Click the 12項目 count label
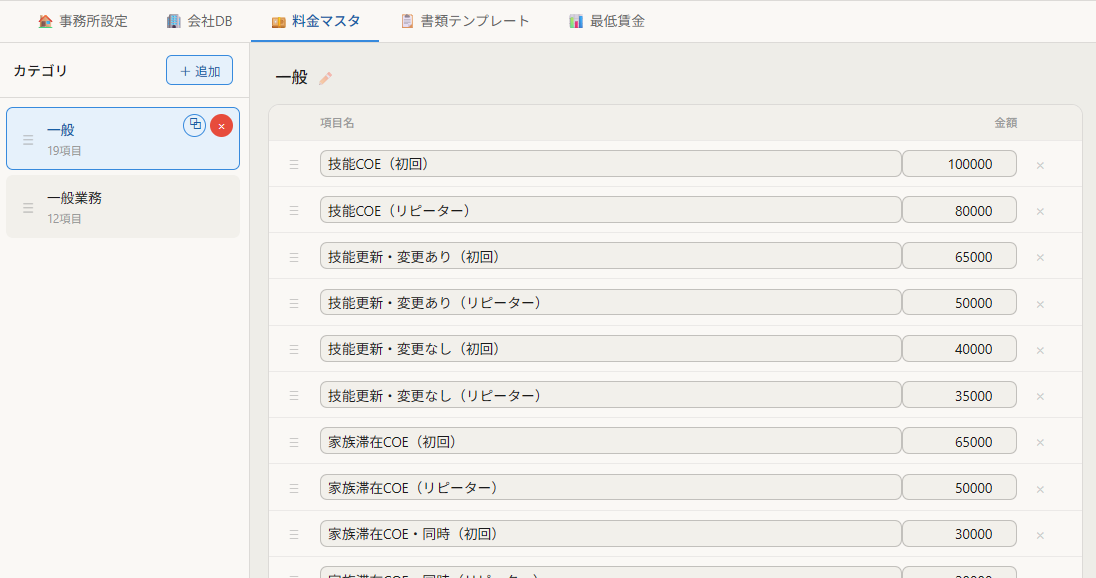This screenshot has height=578, width=1096. coord(64,219)
